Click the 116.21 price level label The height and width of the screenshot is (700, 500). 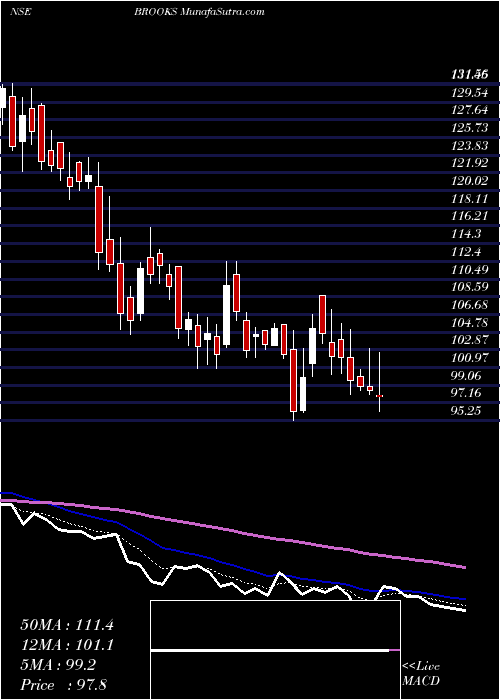(x=469, y=216)
